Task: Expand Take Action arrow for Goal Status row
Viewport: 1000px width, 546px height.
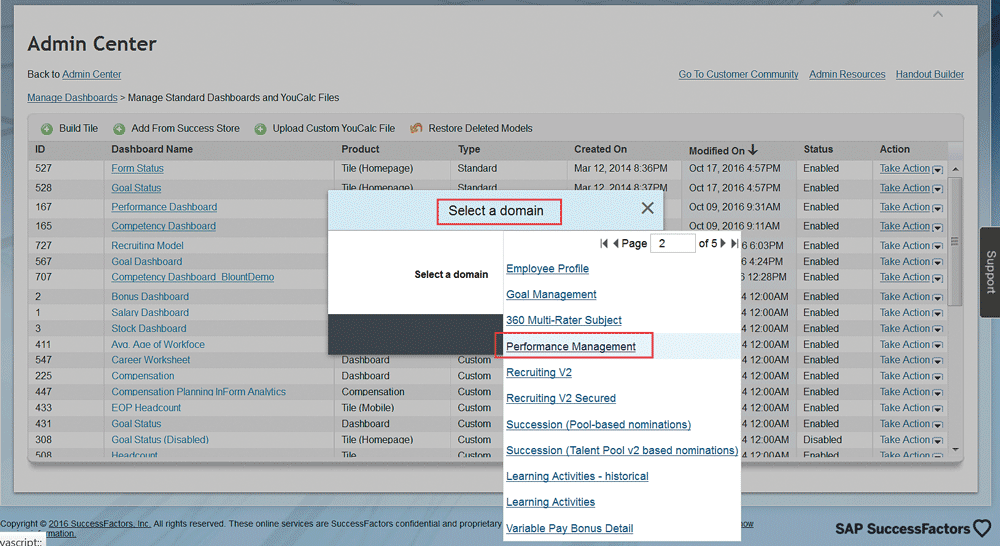Action: 937,189
